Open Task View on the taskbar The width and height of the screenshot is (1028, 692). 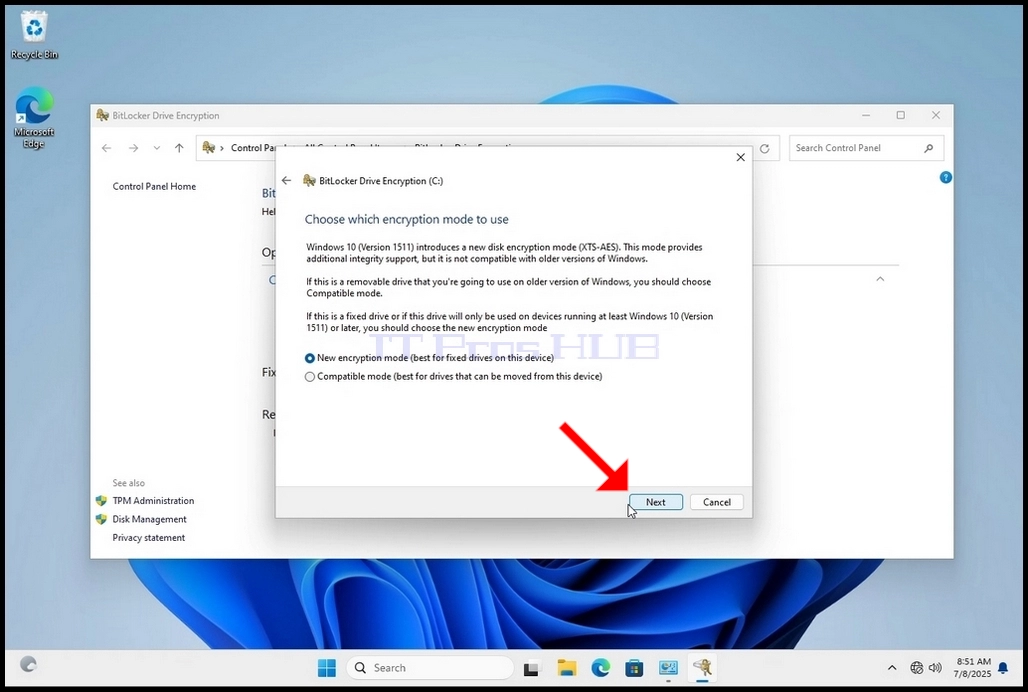tap(532, 668)
